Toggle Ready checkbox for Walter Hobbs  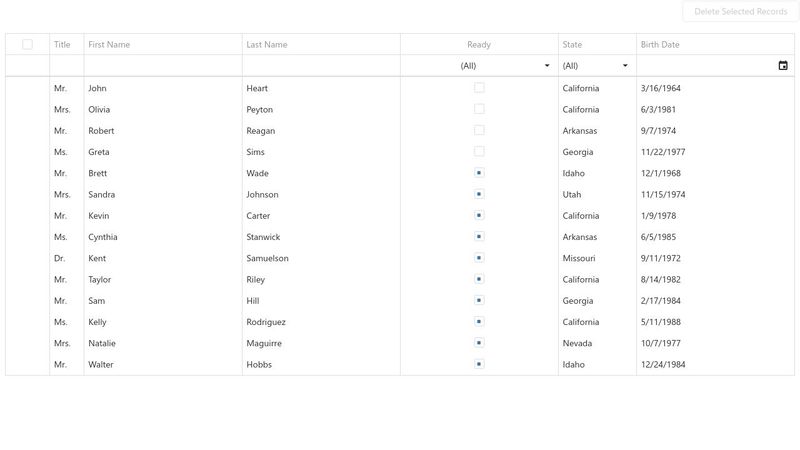tap(479, 364)
